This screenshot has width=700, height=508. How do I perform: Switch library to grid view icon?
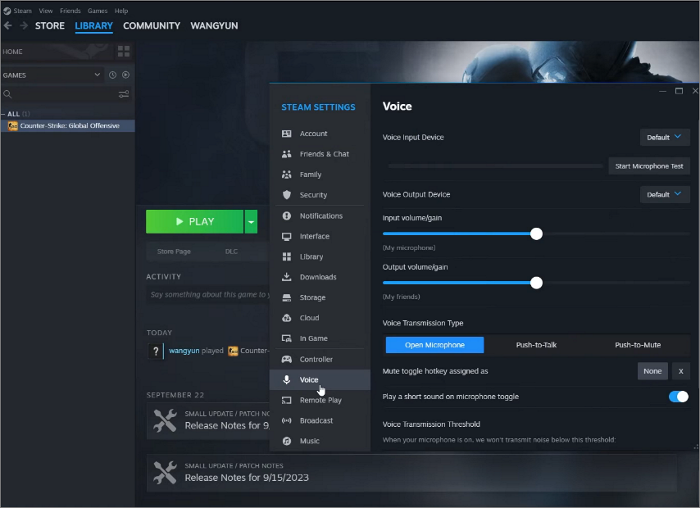[124, 51]
